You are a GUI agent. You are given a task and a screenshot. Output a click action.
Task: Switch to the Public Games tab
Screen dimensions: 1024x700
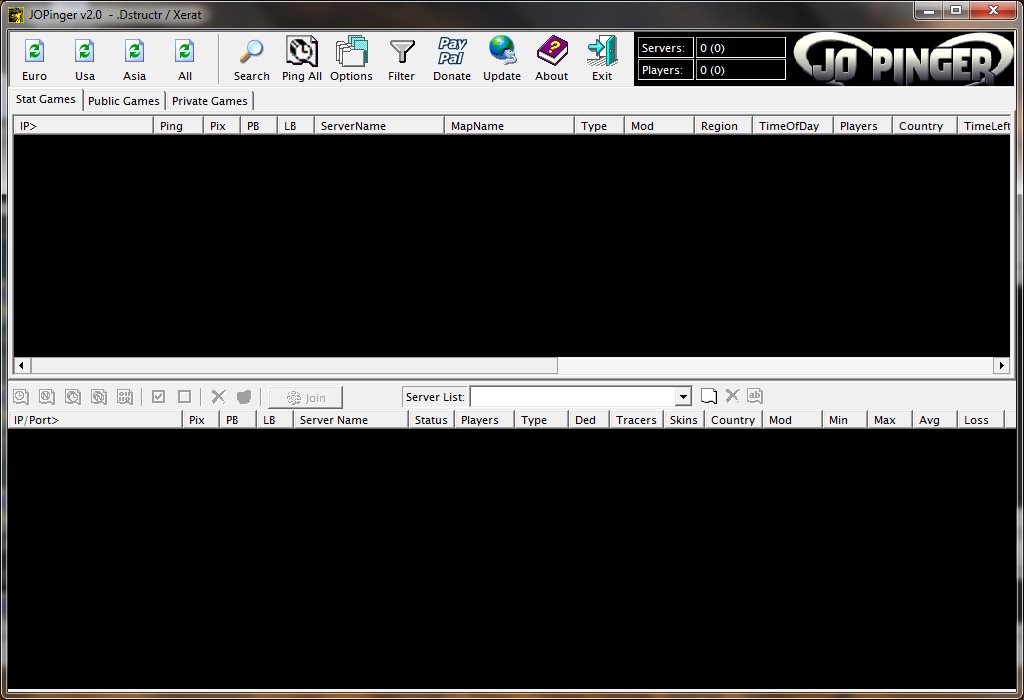pyautogui.click(x=123, y=101)
